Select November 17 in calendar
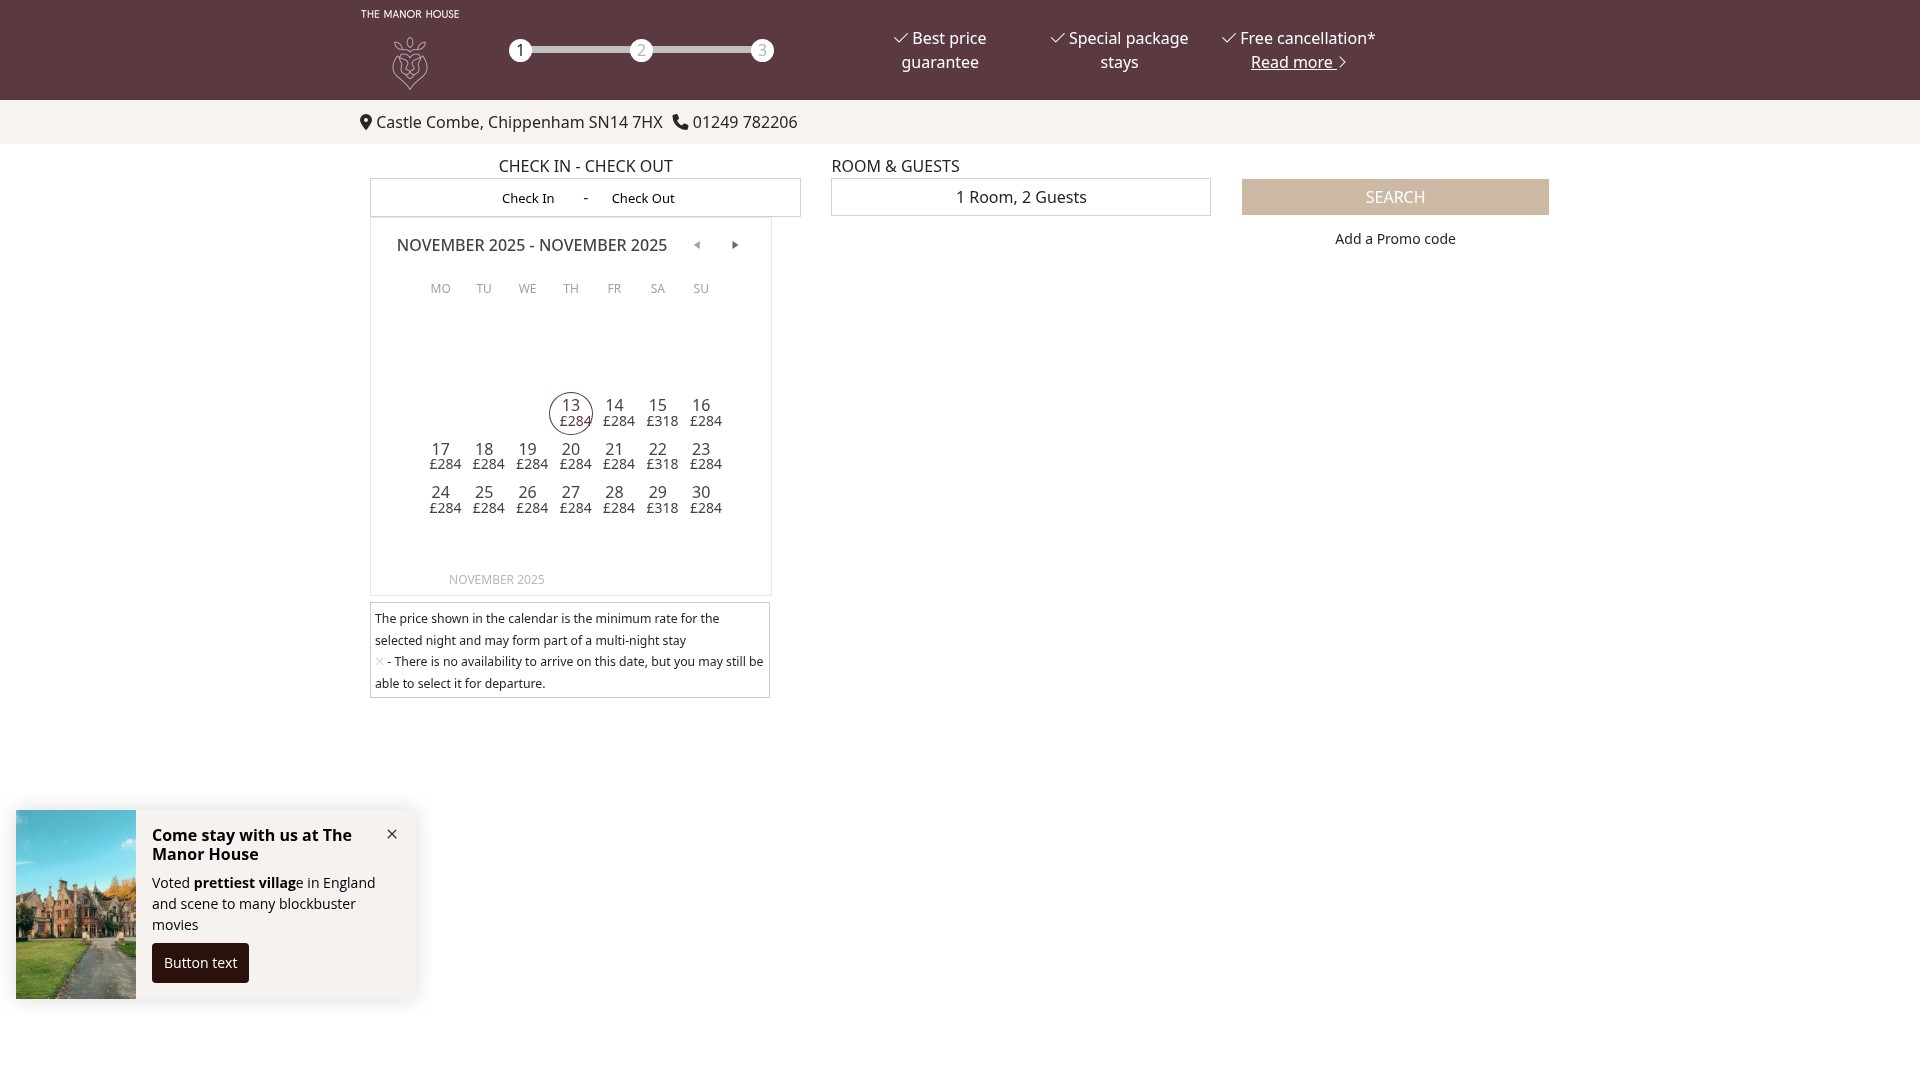This screenshot has width=1920, height=1080. coord(441,456)
